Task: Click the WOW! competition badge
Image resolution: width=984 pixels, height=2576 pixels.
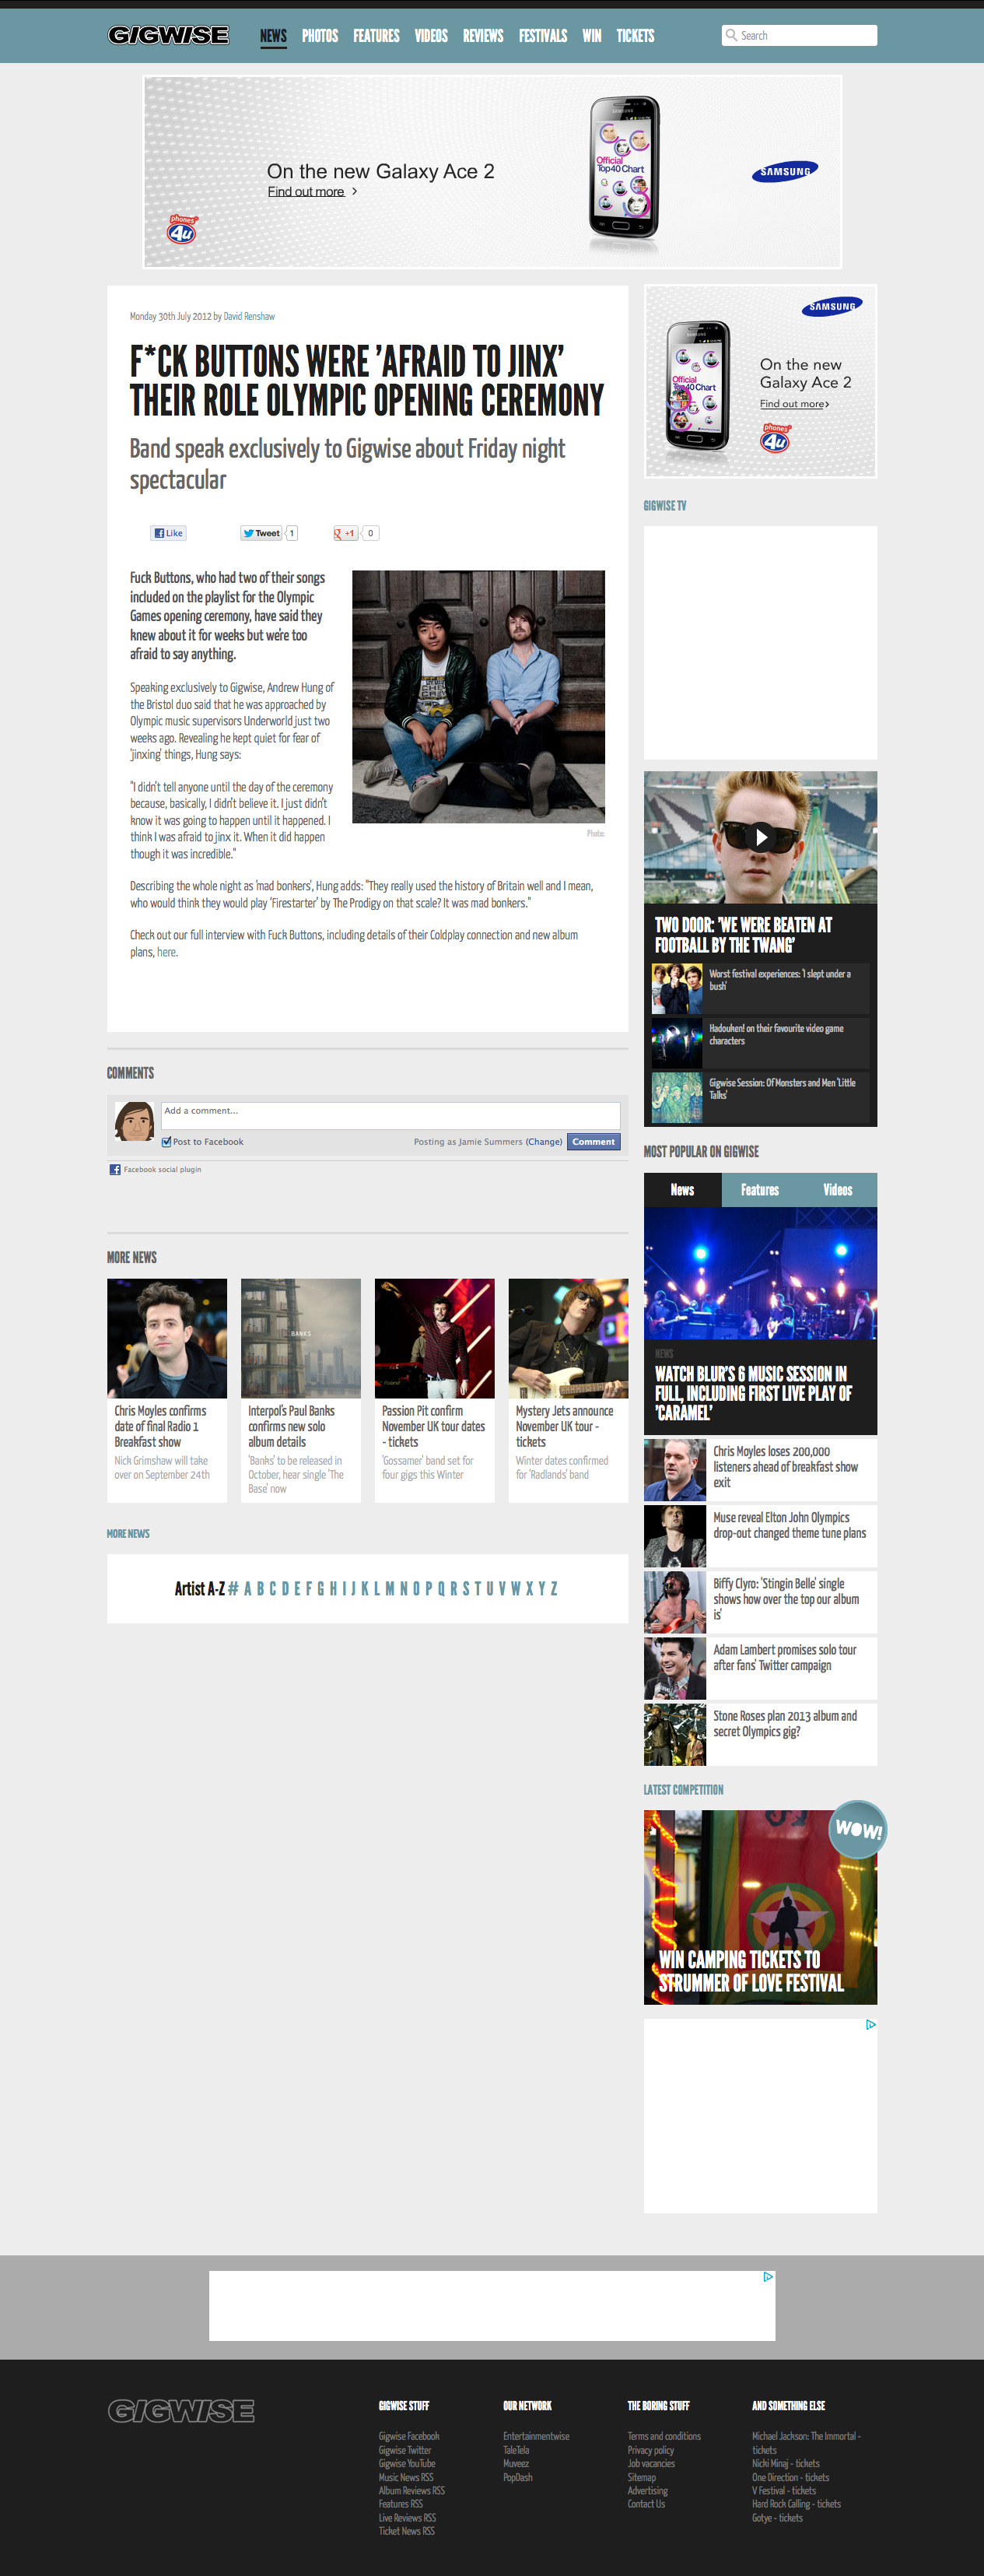Action: pyautogui.click(x=858, y=1829)
